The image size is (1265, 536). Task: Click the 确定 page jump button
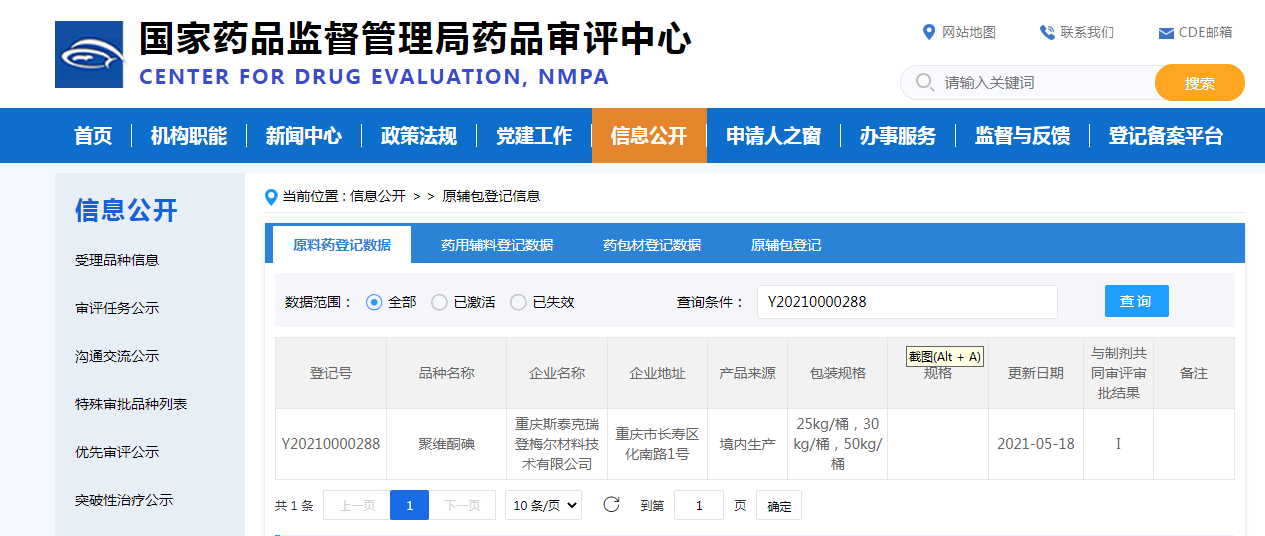pos(778,506)
